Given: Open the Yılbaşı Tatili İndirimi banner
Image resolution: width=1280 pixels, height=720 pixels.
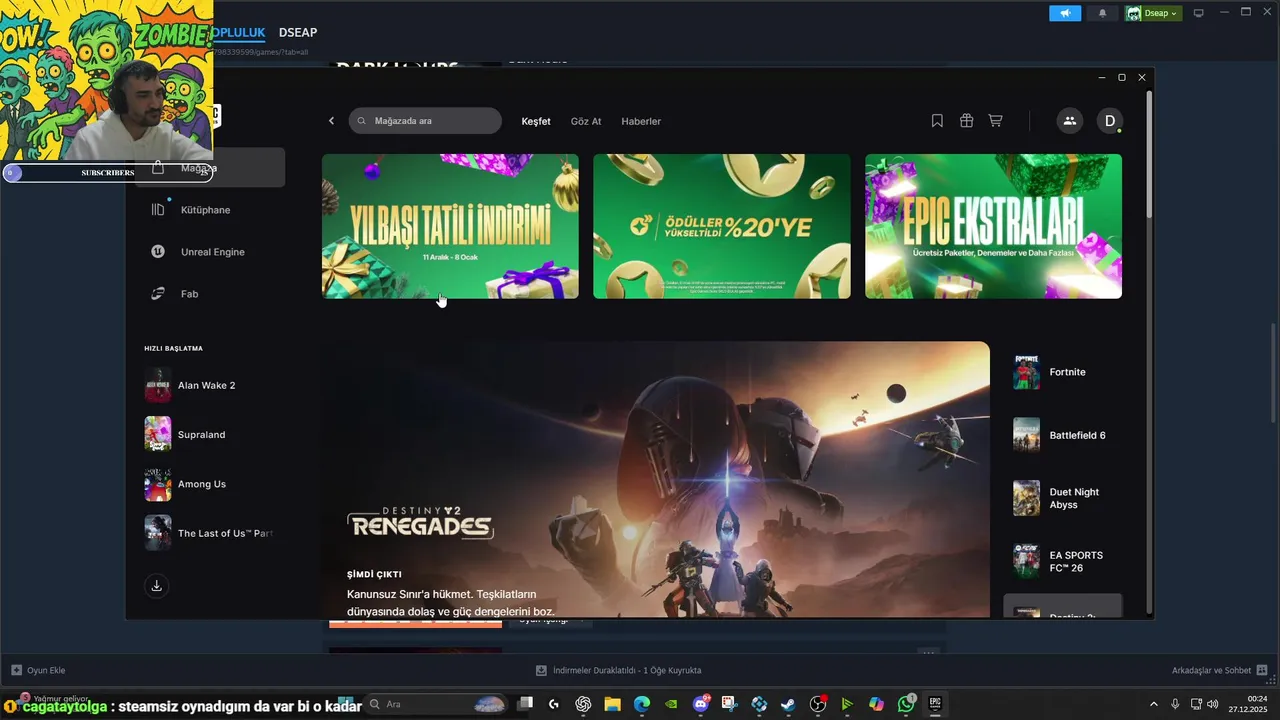Looking at the screenshot, I should [450, 226].
